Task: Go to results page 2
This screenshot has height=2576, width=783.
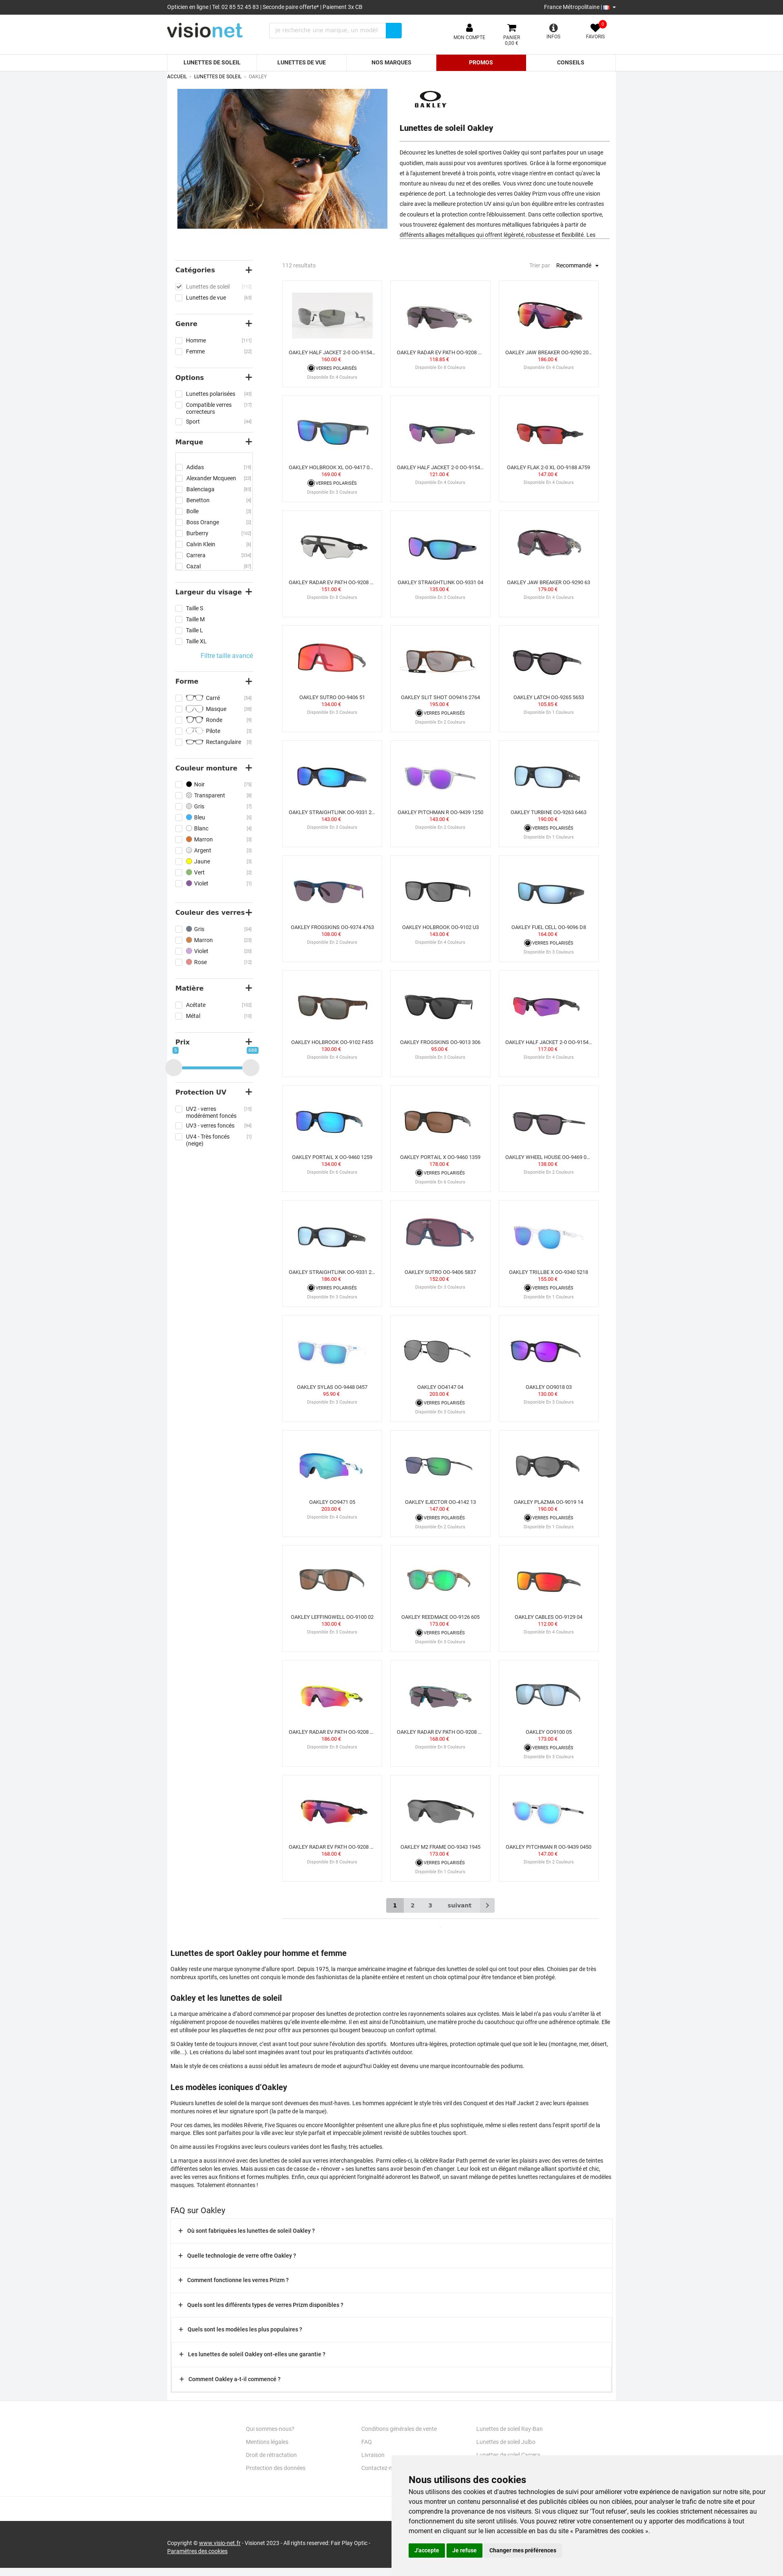Action: click(x=412, y=1905)
